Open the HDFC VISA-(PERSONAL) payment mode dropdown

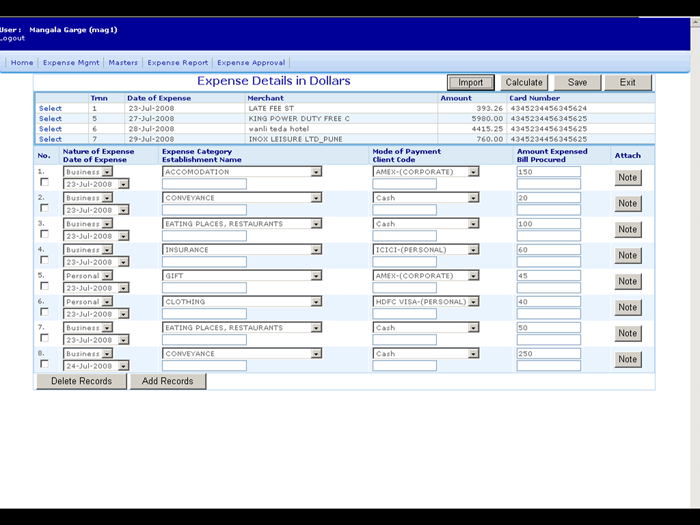426,302
